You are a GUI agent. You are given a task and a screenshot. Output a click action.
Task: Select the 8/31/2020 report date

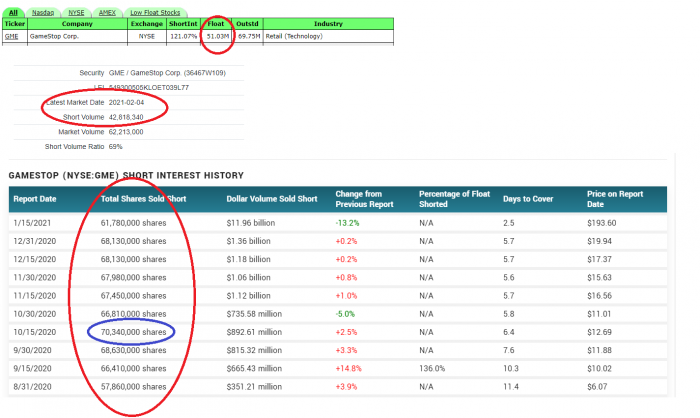(x=32, y=388)
